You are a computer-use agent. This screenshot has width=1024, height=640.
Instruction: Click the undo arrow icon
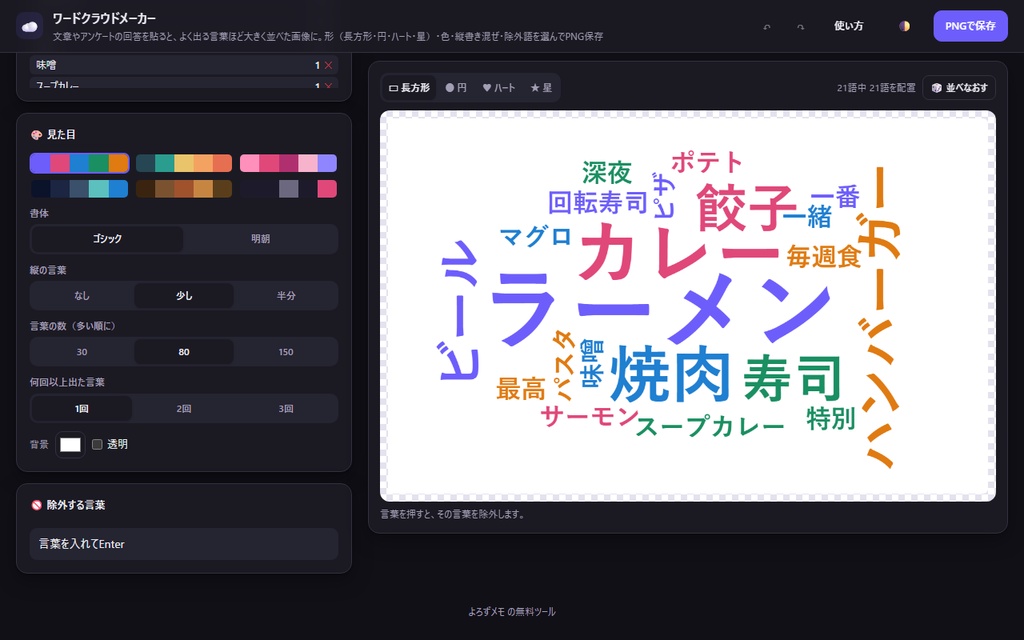[x=767, y=27]
